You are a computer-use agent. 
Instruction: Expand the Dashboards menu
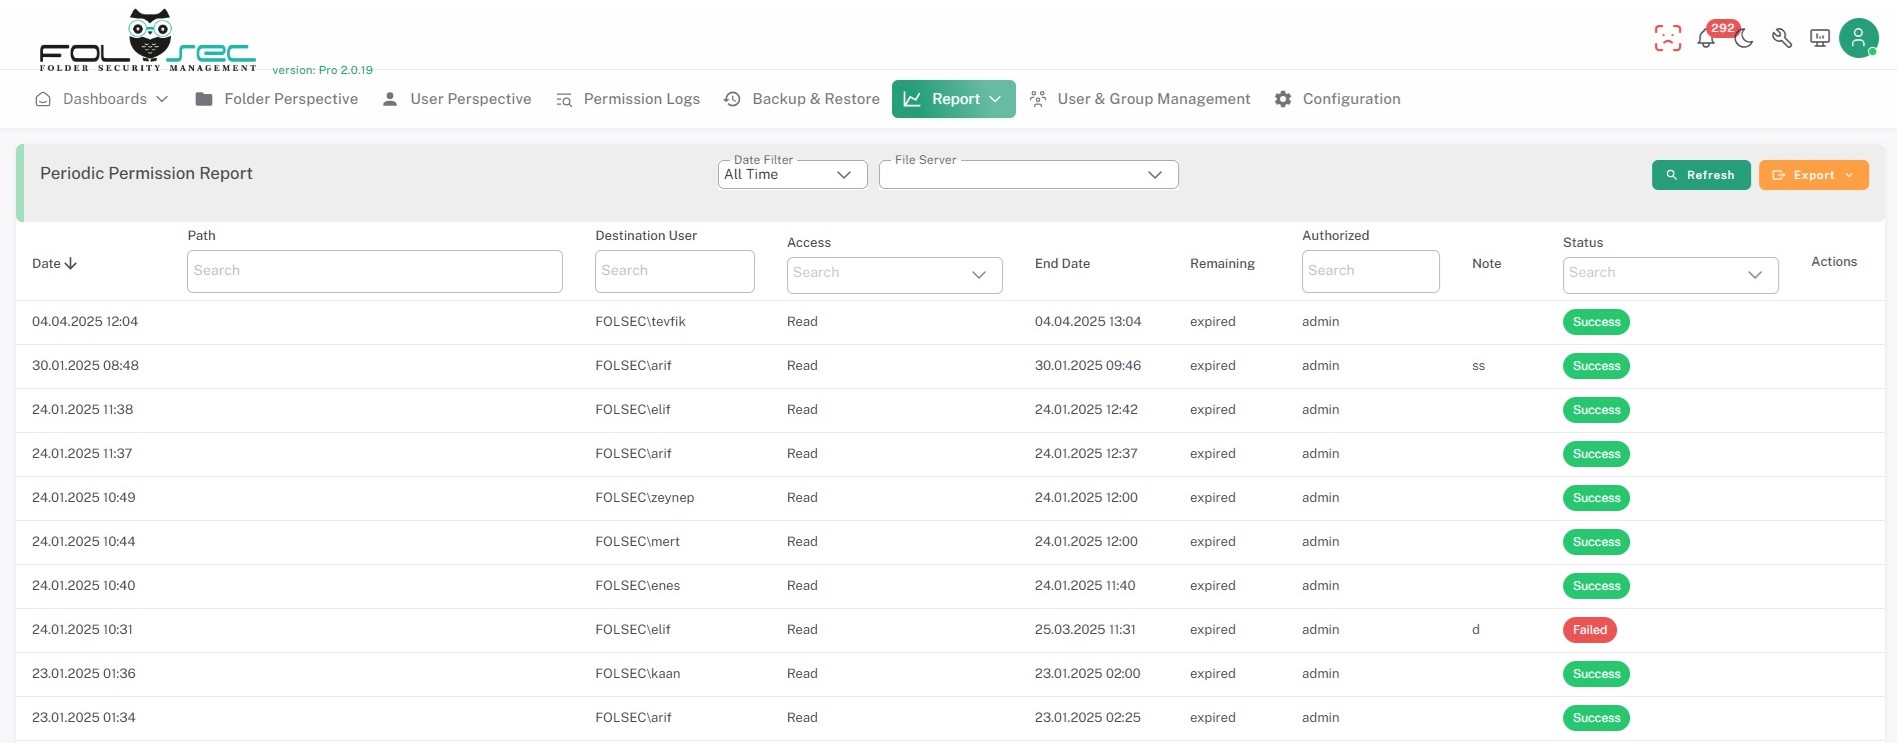(x=102, y=99)
